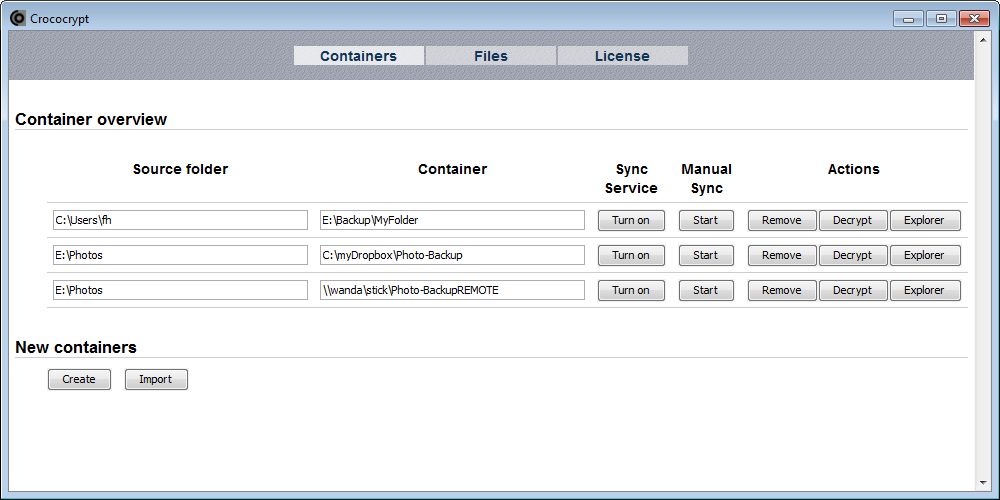This screenshot has height=500, width=1000.
Task: Click the \\wanda\stick\Photo-BackupREMOTE container field
Action: (x=452, y=290)
